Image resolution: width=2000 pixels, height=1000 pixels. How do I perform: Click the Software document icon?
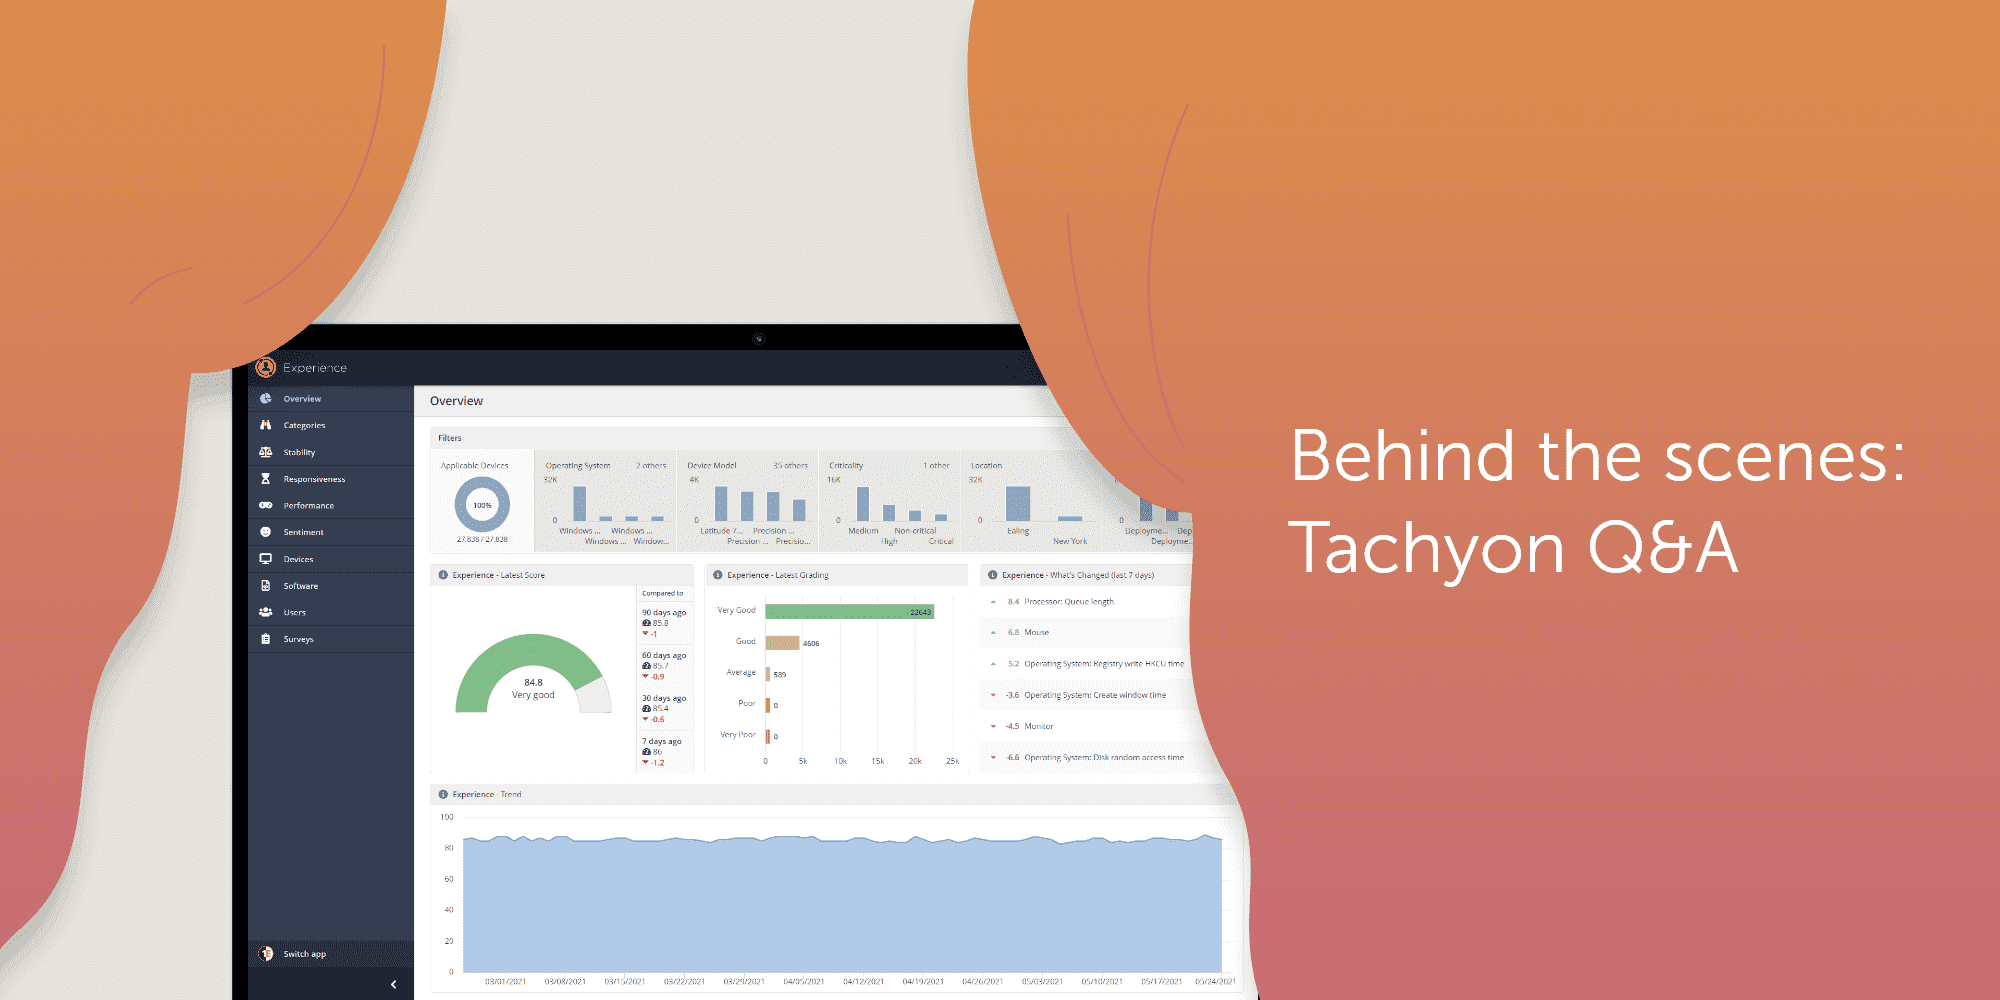[266, 586]
